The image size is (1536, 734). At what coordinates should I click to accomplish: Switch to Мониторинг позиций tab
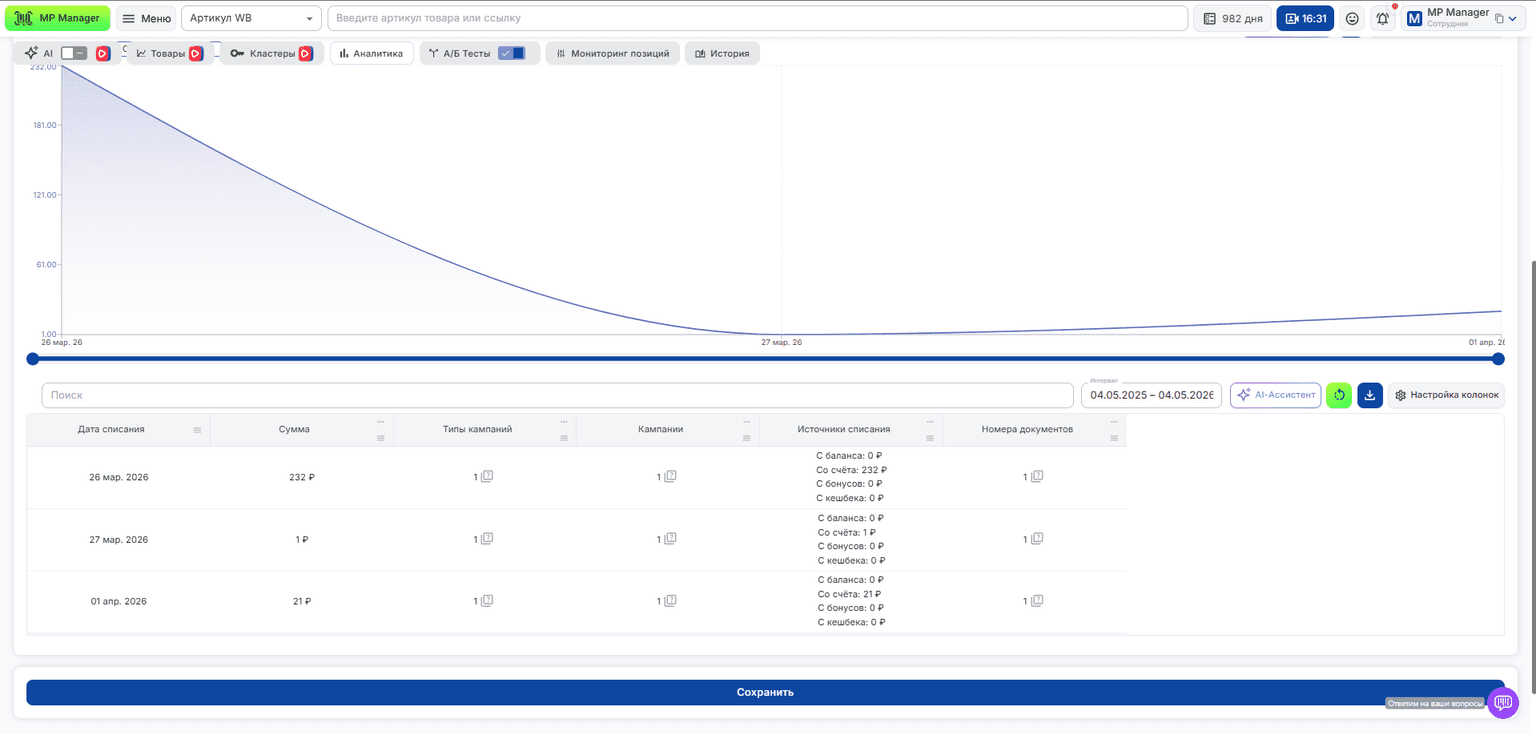613,53
